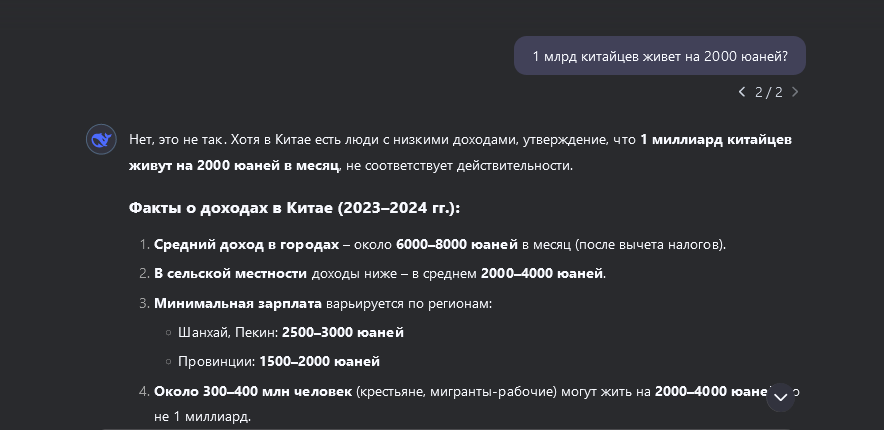Click the DeepSeek whale avatar icon
The image size is (884, 430).
99,140
